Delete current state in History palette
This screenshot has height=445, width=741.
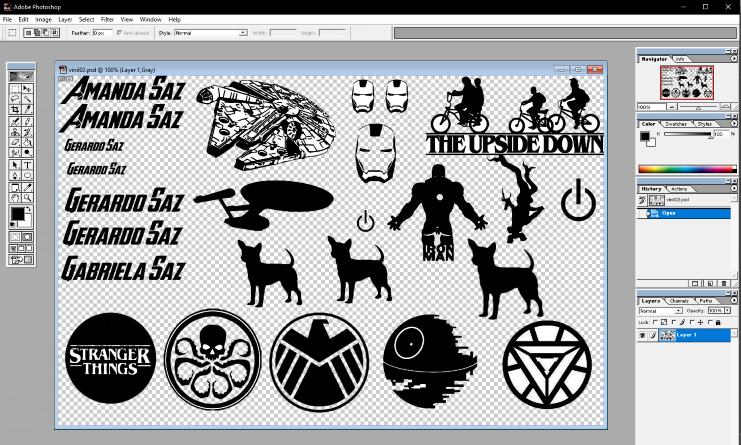coord(724,283)
